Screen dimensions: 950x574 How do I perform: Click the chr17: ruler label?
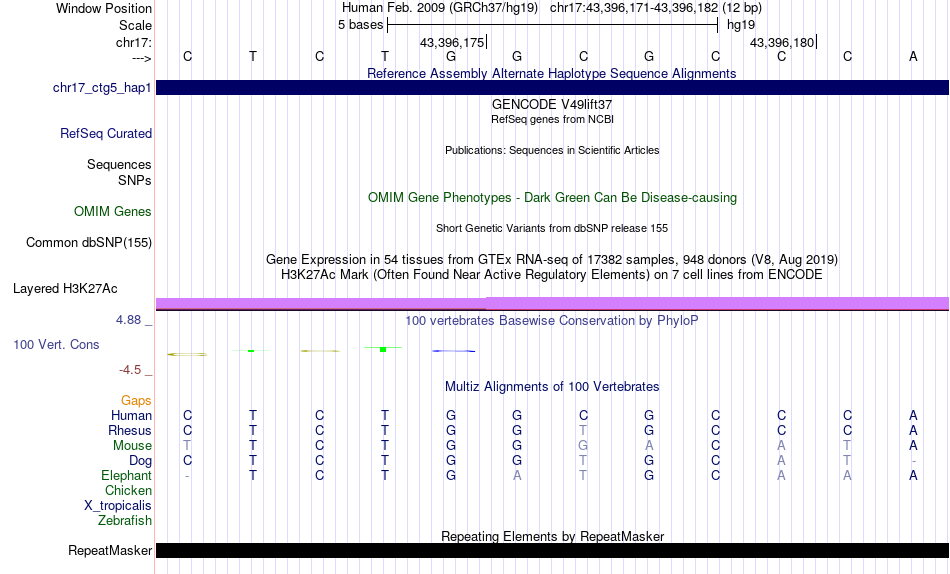[x=134, y=43]
